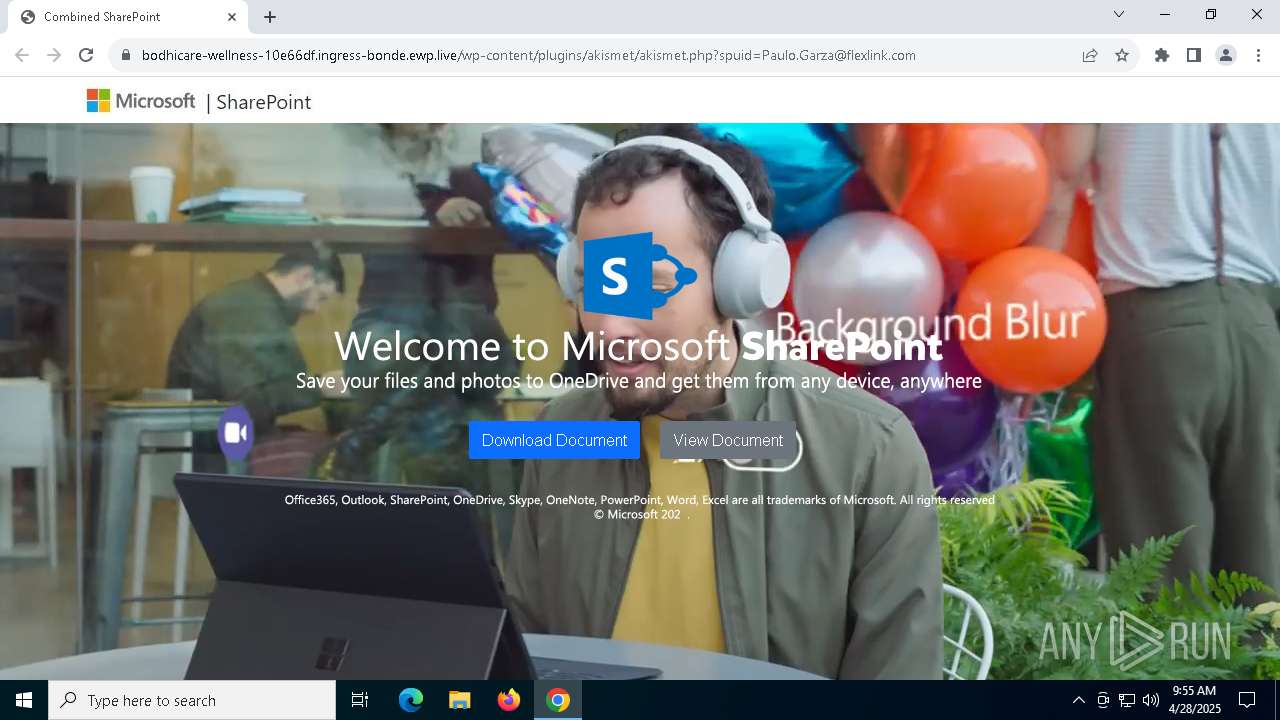
Task: Open the 9:55 AM date clock
Action: point(1196,700)
